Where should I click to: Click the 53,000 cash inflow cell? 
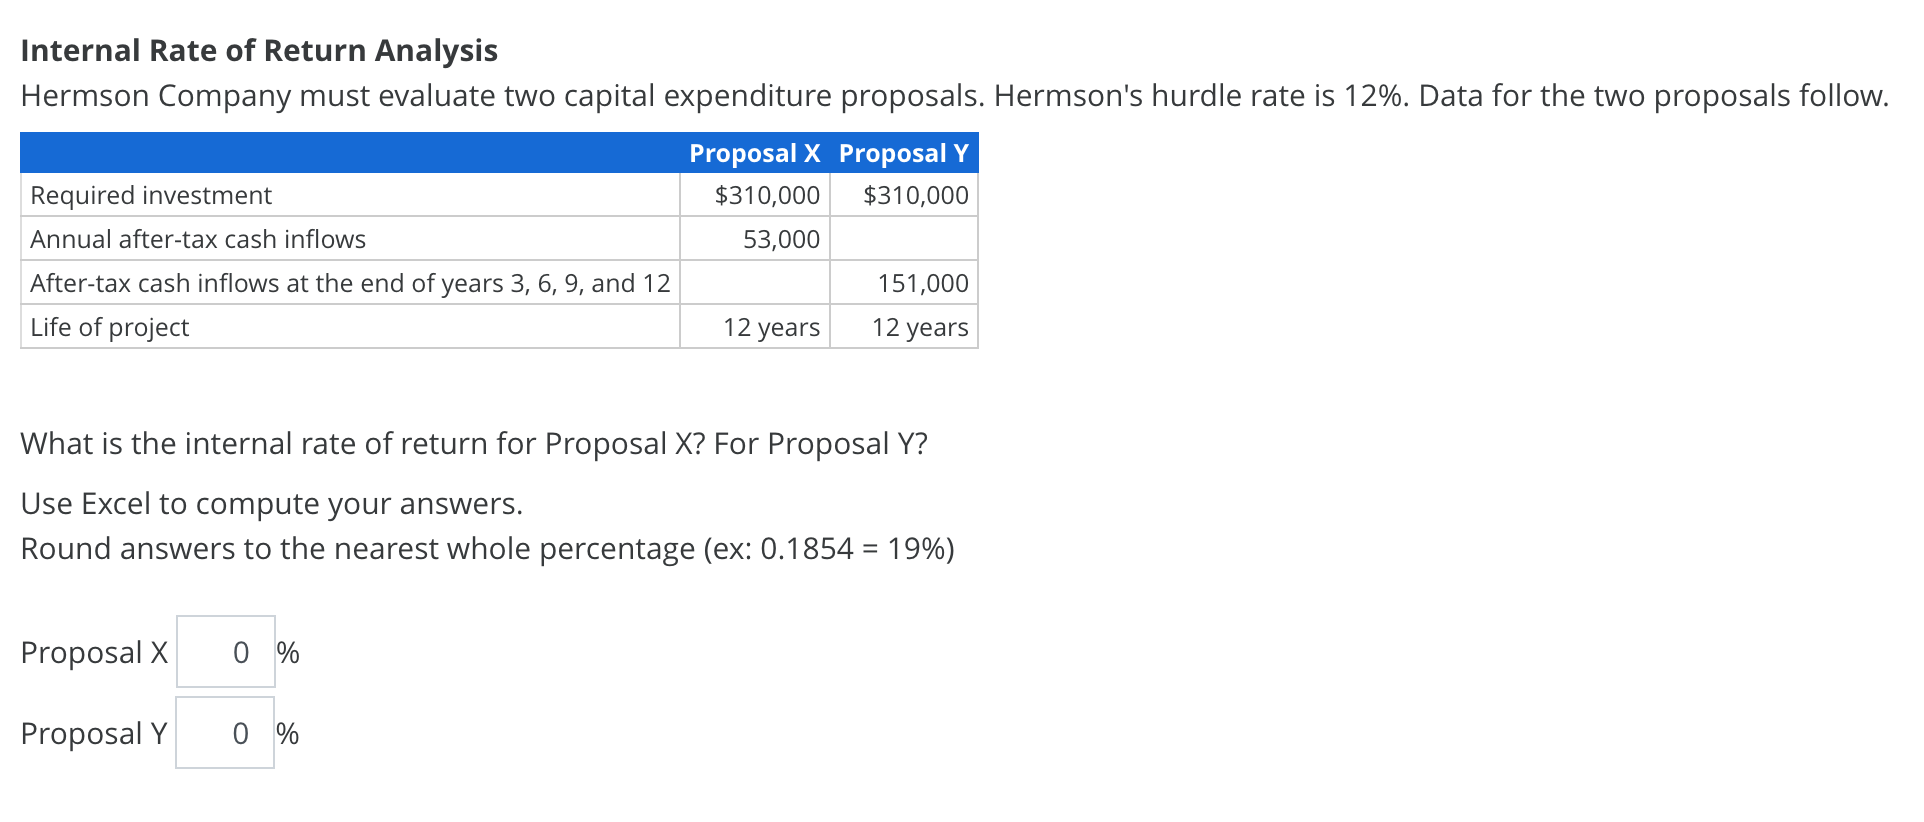780,239
